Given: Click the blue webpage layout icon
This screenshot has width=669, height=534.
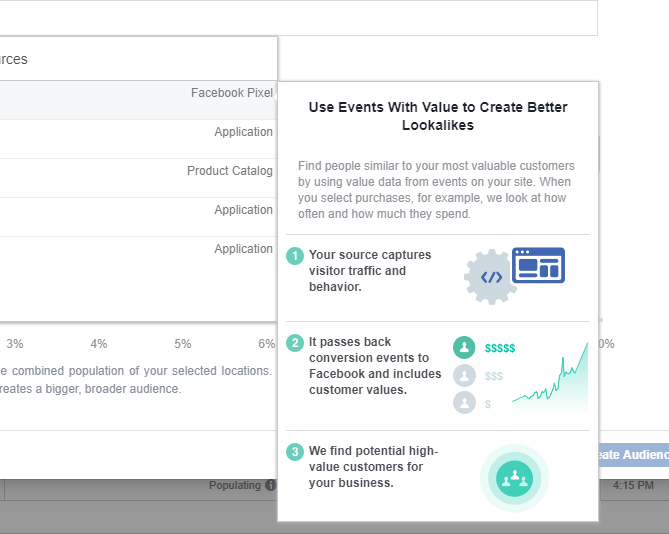Looking at the screenshot, I should [538, 265].
